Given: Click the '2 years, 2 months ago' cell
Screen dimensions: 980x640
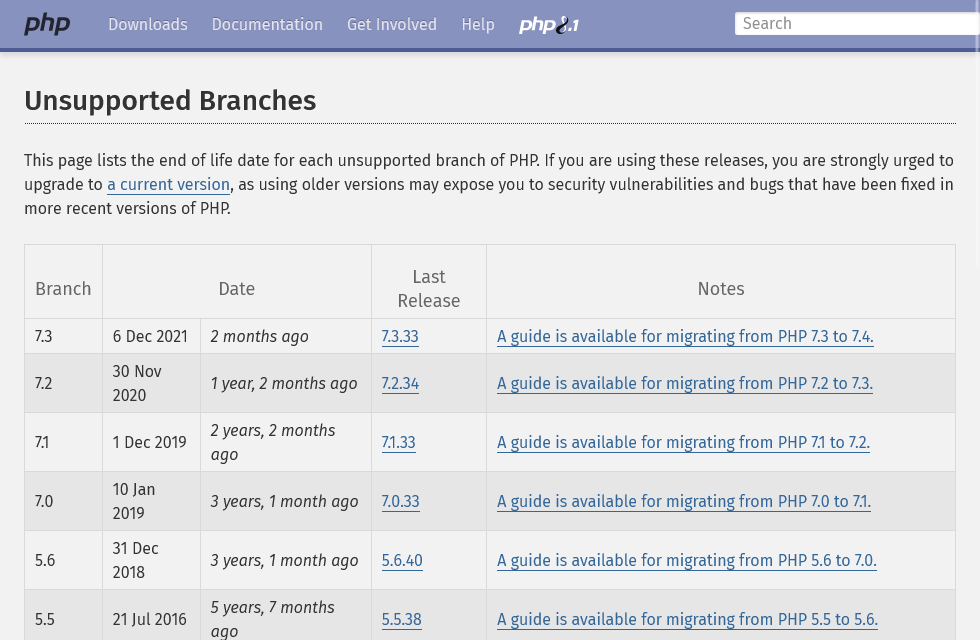Looking at the screenshot, I should [x=286, y=442].
